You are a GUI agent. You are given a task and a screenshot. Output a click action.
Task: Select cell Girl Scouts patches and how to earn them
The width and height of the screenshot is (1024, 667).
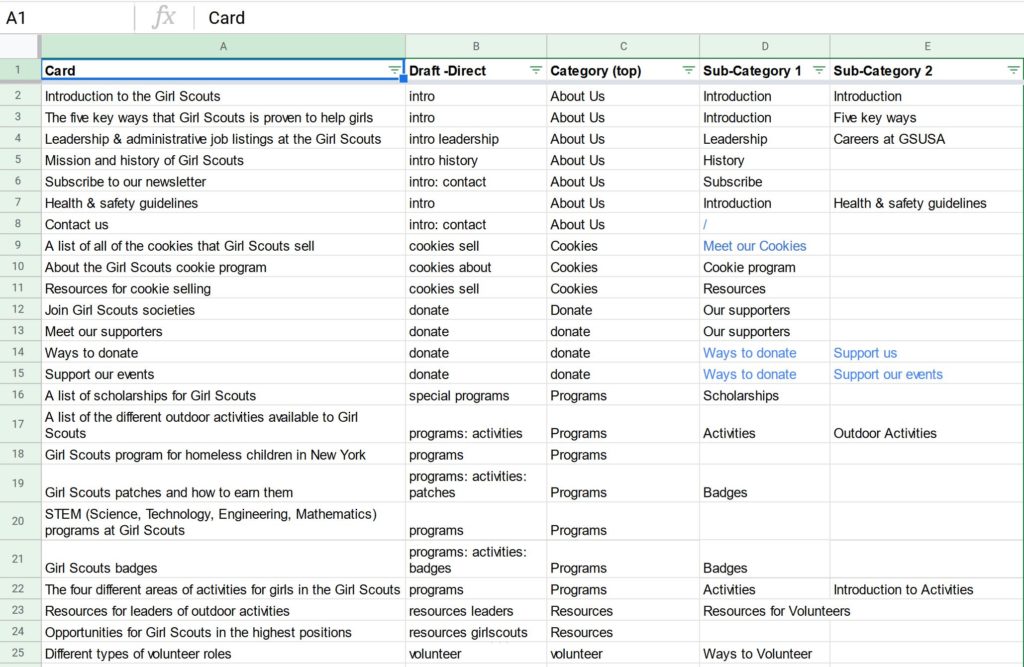click(223, 483)
